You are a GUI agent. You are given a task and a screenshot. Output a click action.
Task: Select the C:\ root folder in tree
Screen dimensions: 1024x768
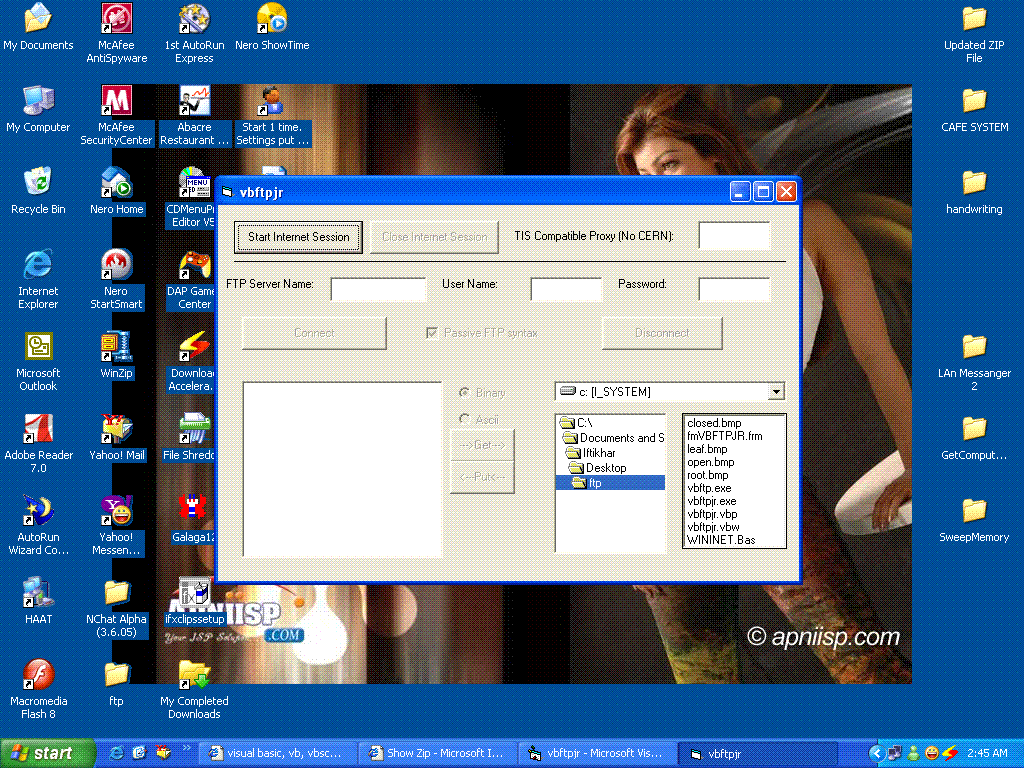[x=584, y=423]
